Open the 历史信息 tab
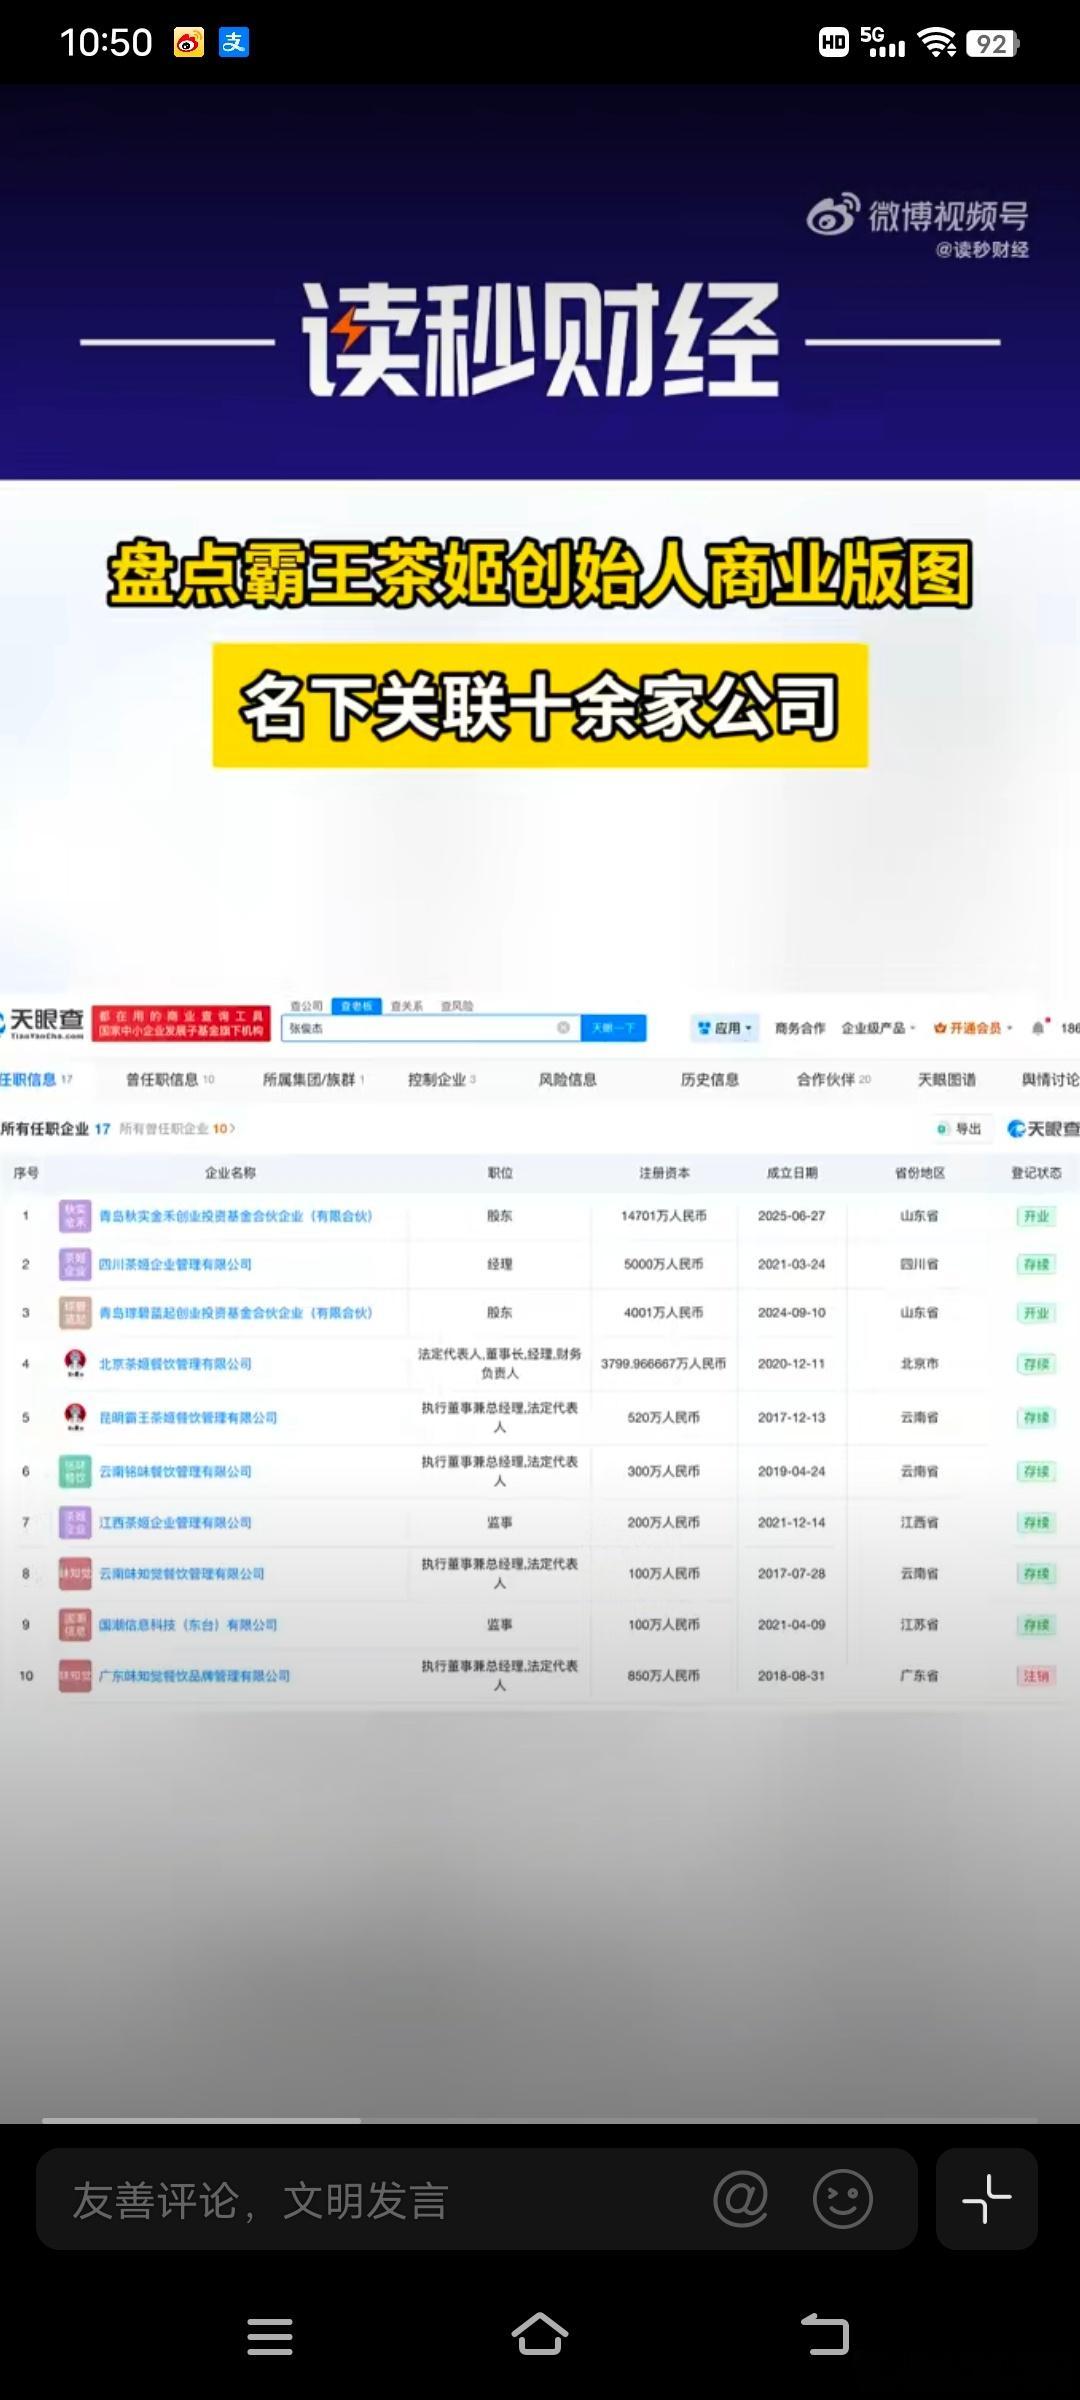The height and width of the screenshot is (2400, 1080). pyautogui.click(x=709, y=1079)
